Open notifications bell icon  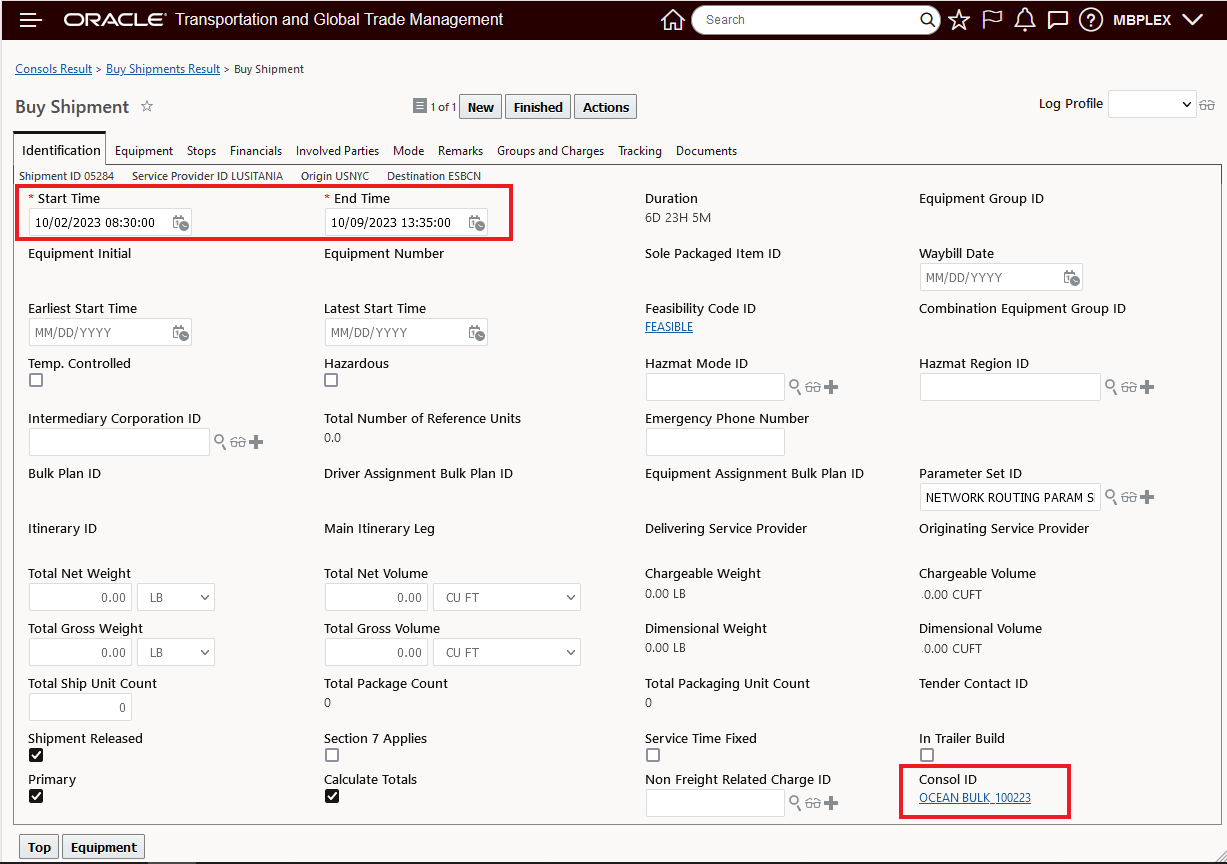1024,20
